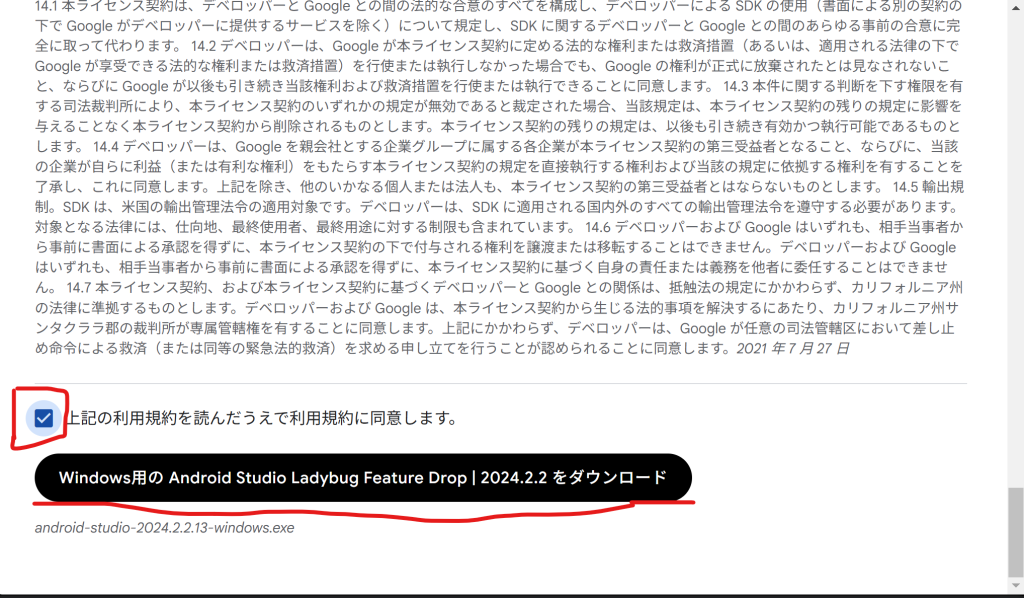Click the scrollbar down arrow

pos(1015,588)
